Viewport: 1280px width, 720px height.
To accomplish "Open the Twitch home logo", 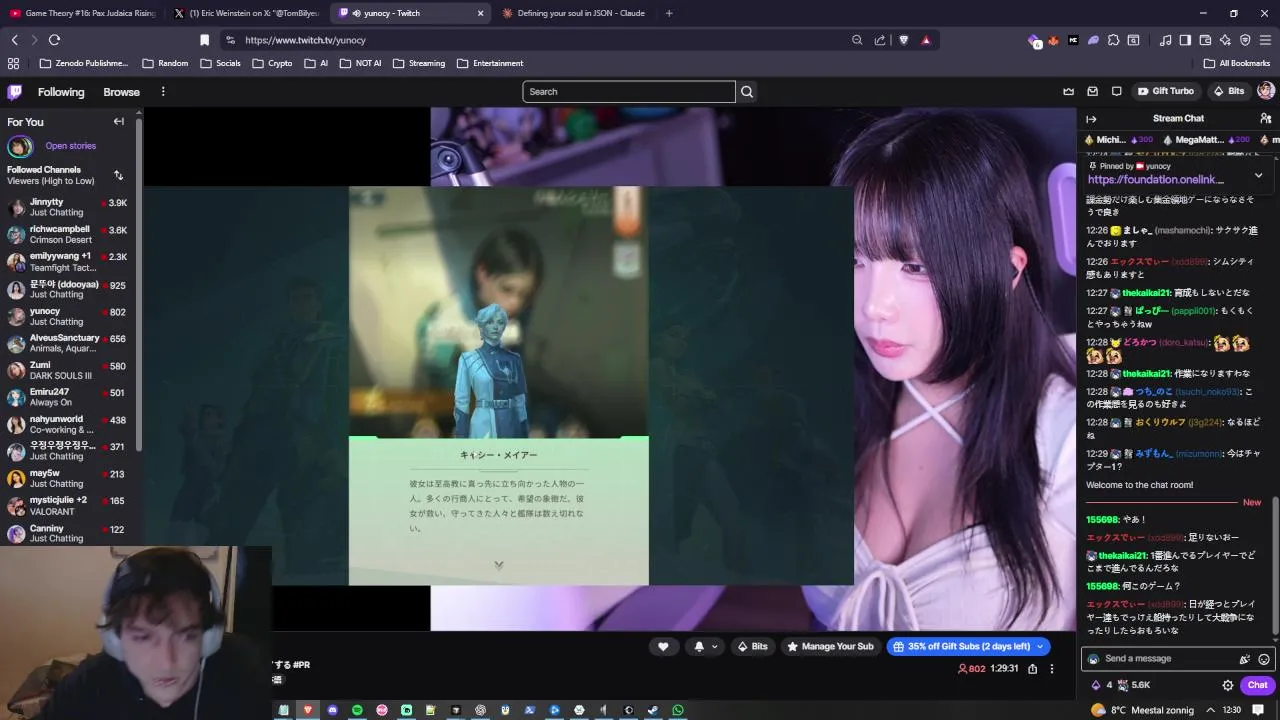I will (15, 92).
